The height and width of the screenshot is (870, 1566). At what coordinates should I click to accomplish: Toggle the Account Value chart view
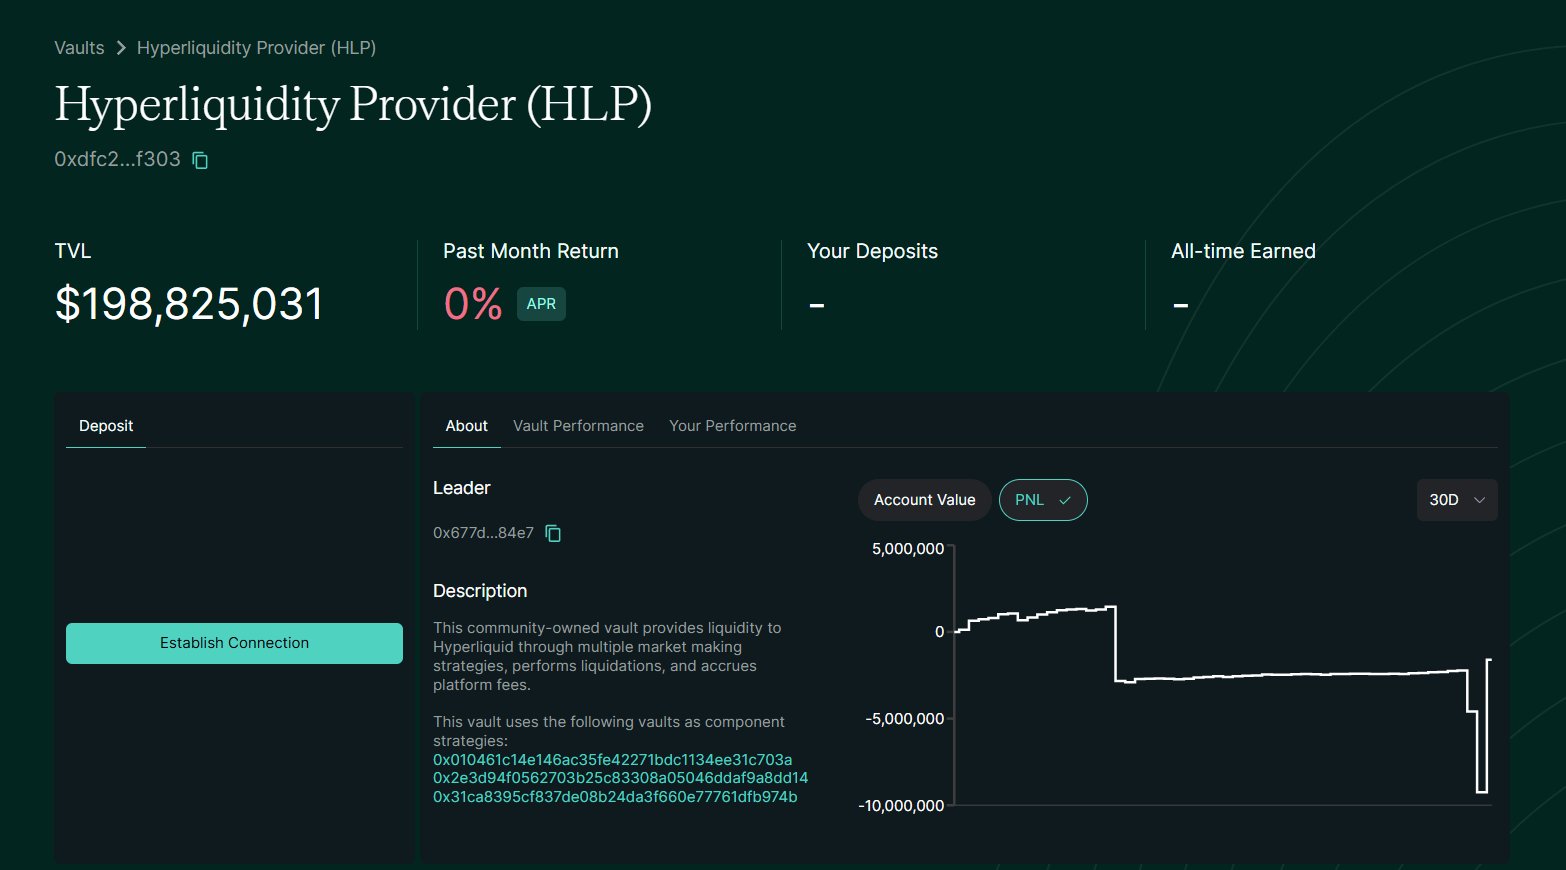[x=924, y=500]
